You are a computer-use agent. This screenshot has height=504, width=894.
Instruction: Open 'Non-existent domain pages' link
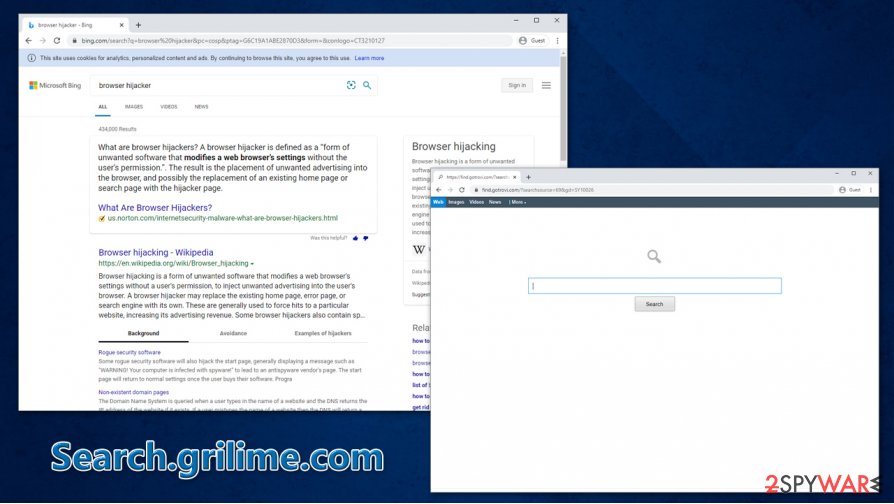coord(133,392)
